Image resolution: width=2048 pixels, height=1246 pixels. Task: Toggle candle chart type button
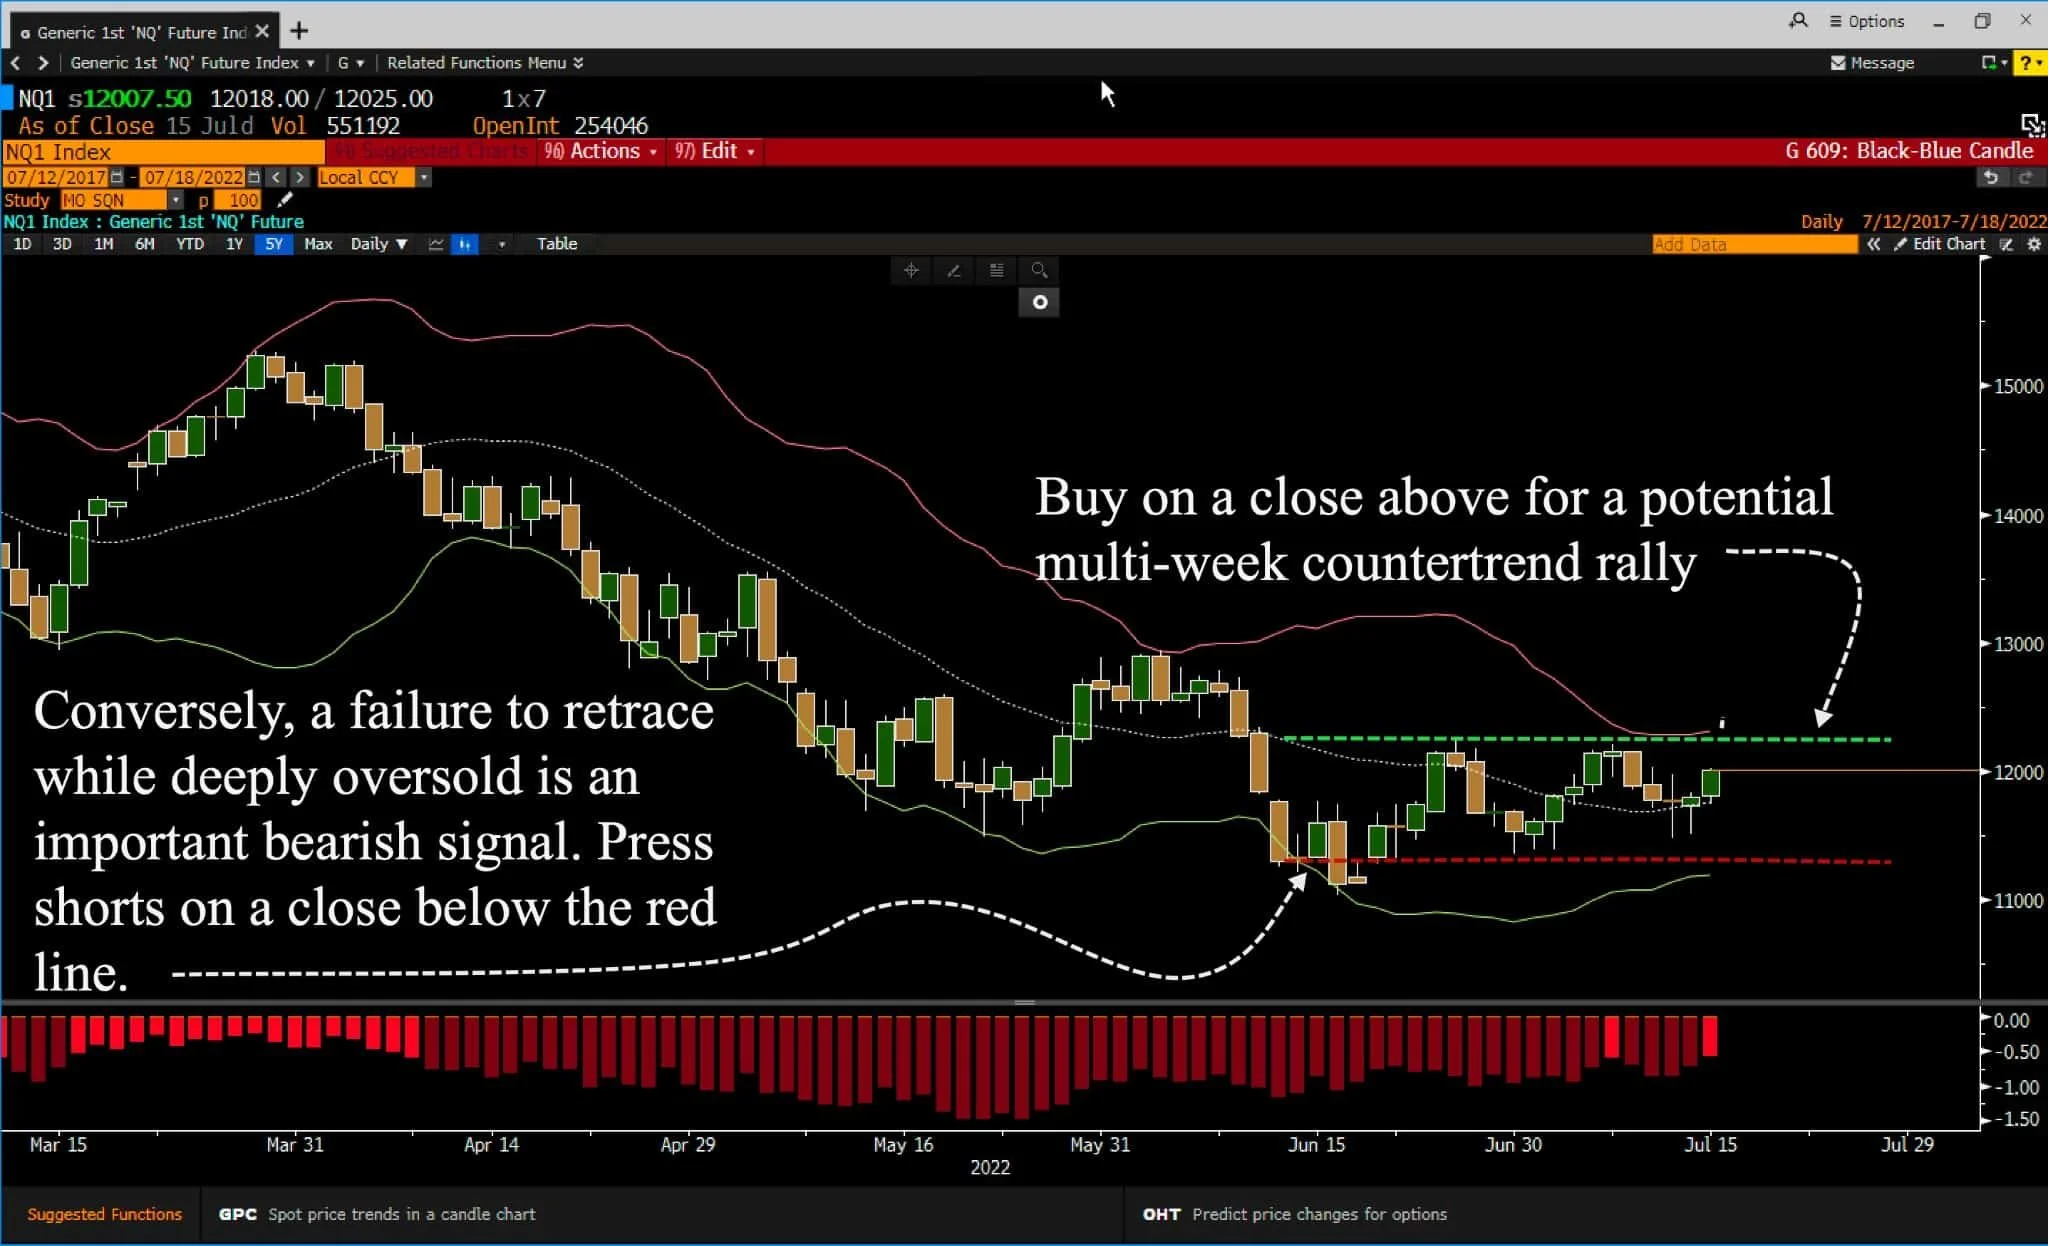(465, 244)
